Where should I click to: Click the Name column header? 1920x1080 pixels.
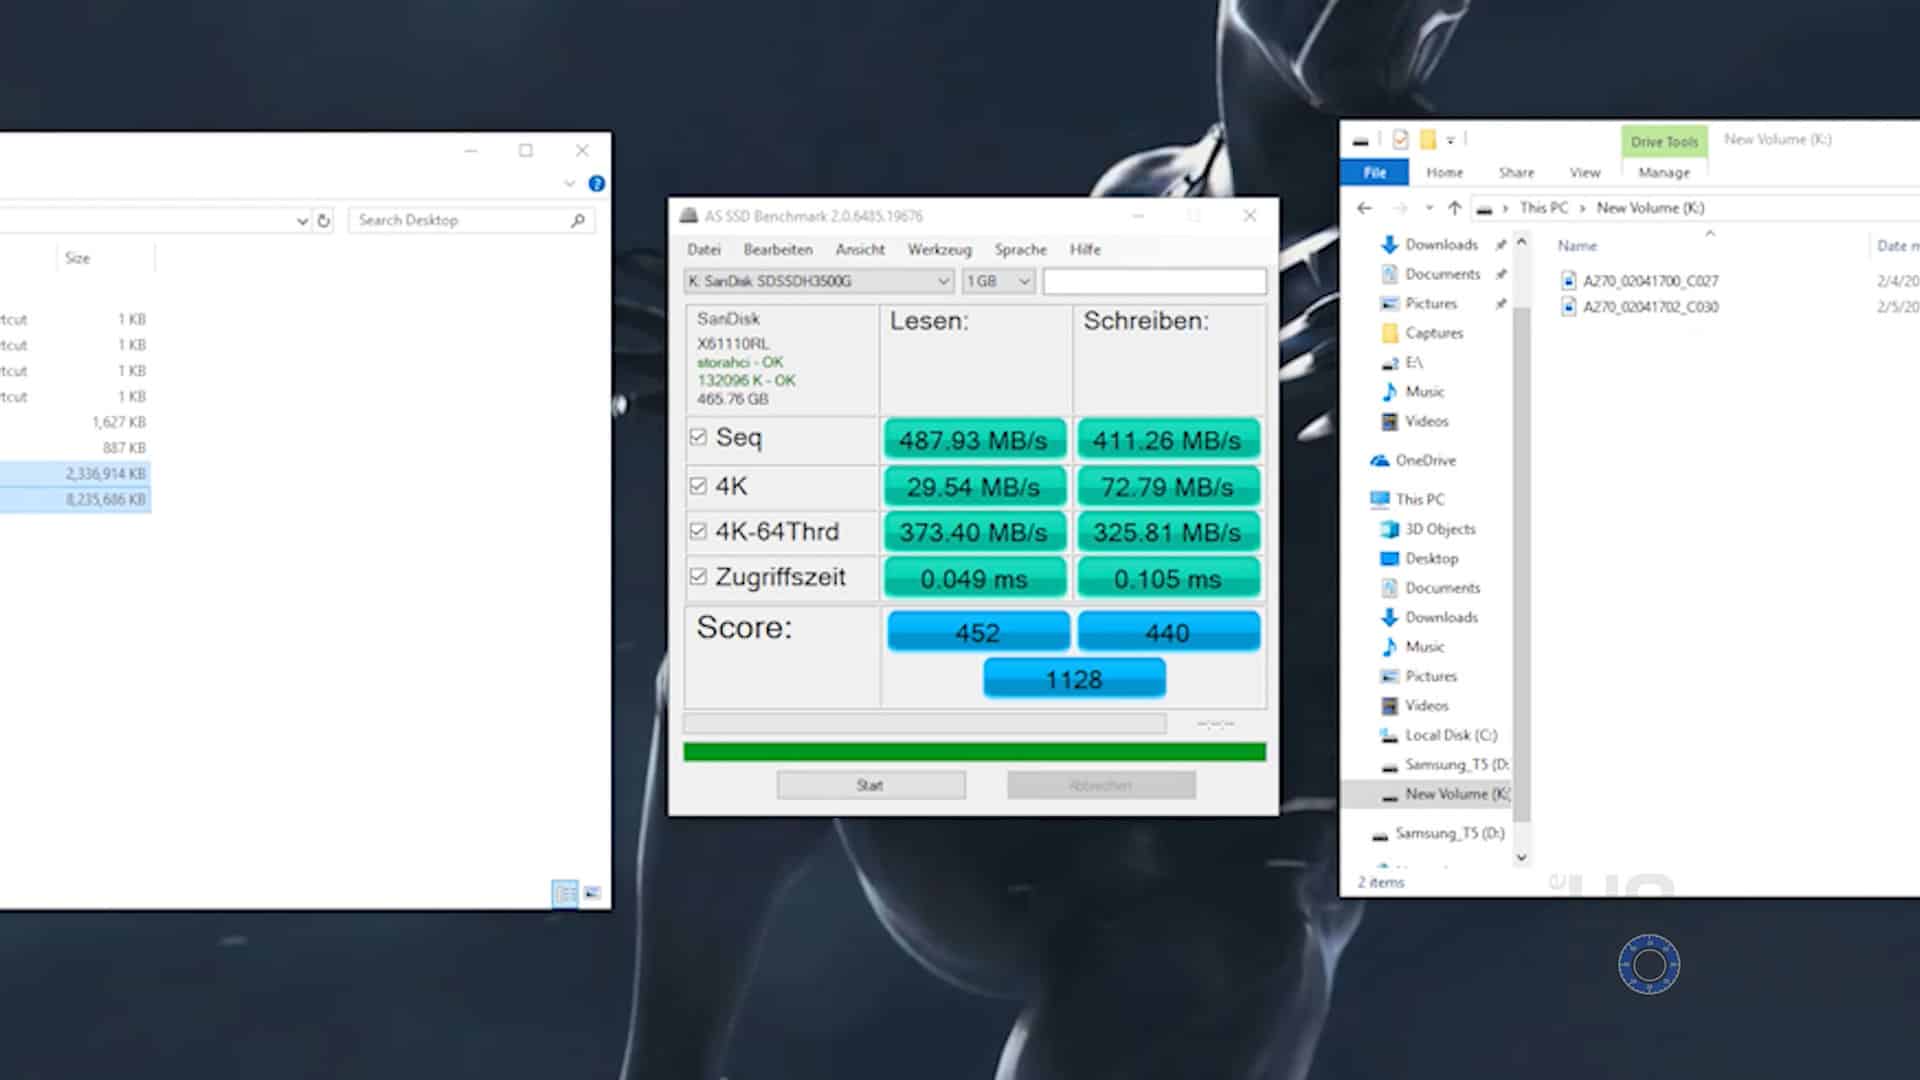pyautogui.click(x=1577, y=246)
